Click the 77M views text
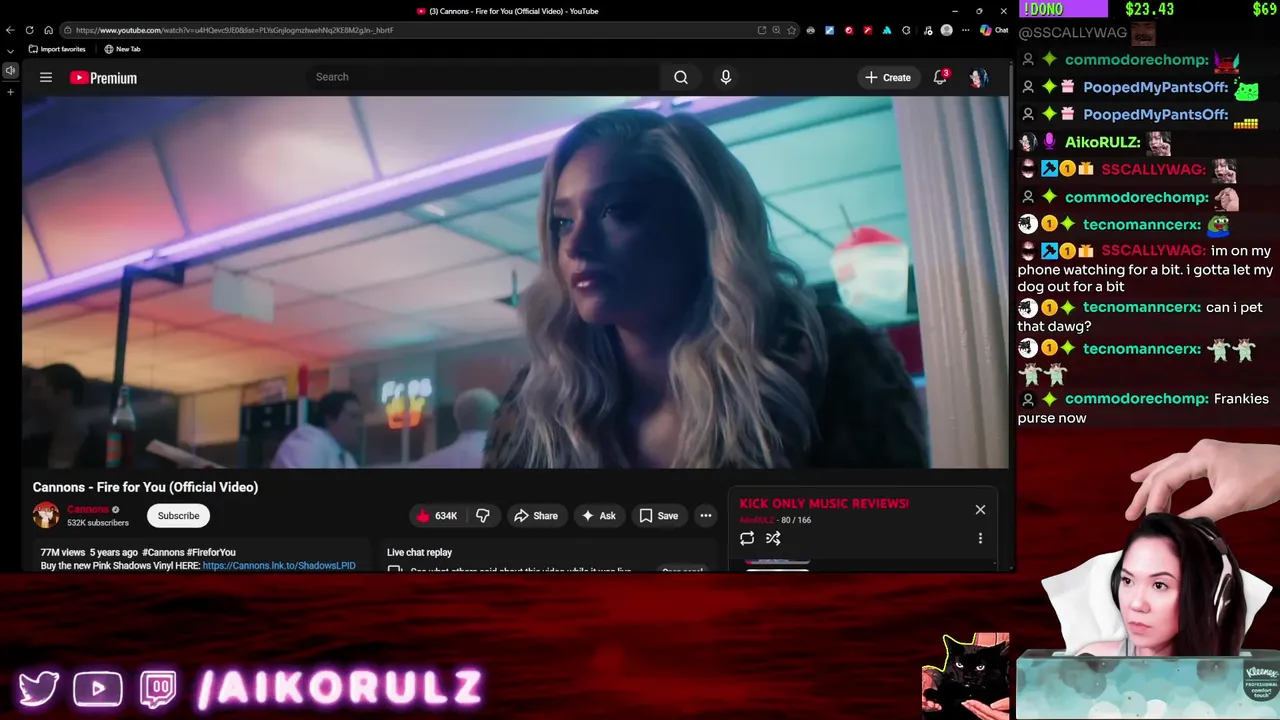 pos(62,552)
